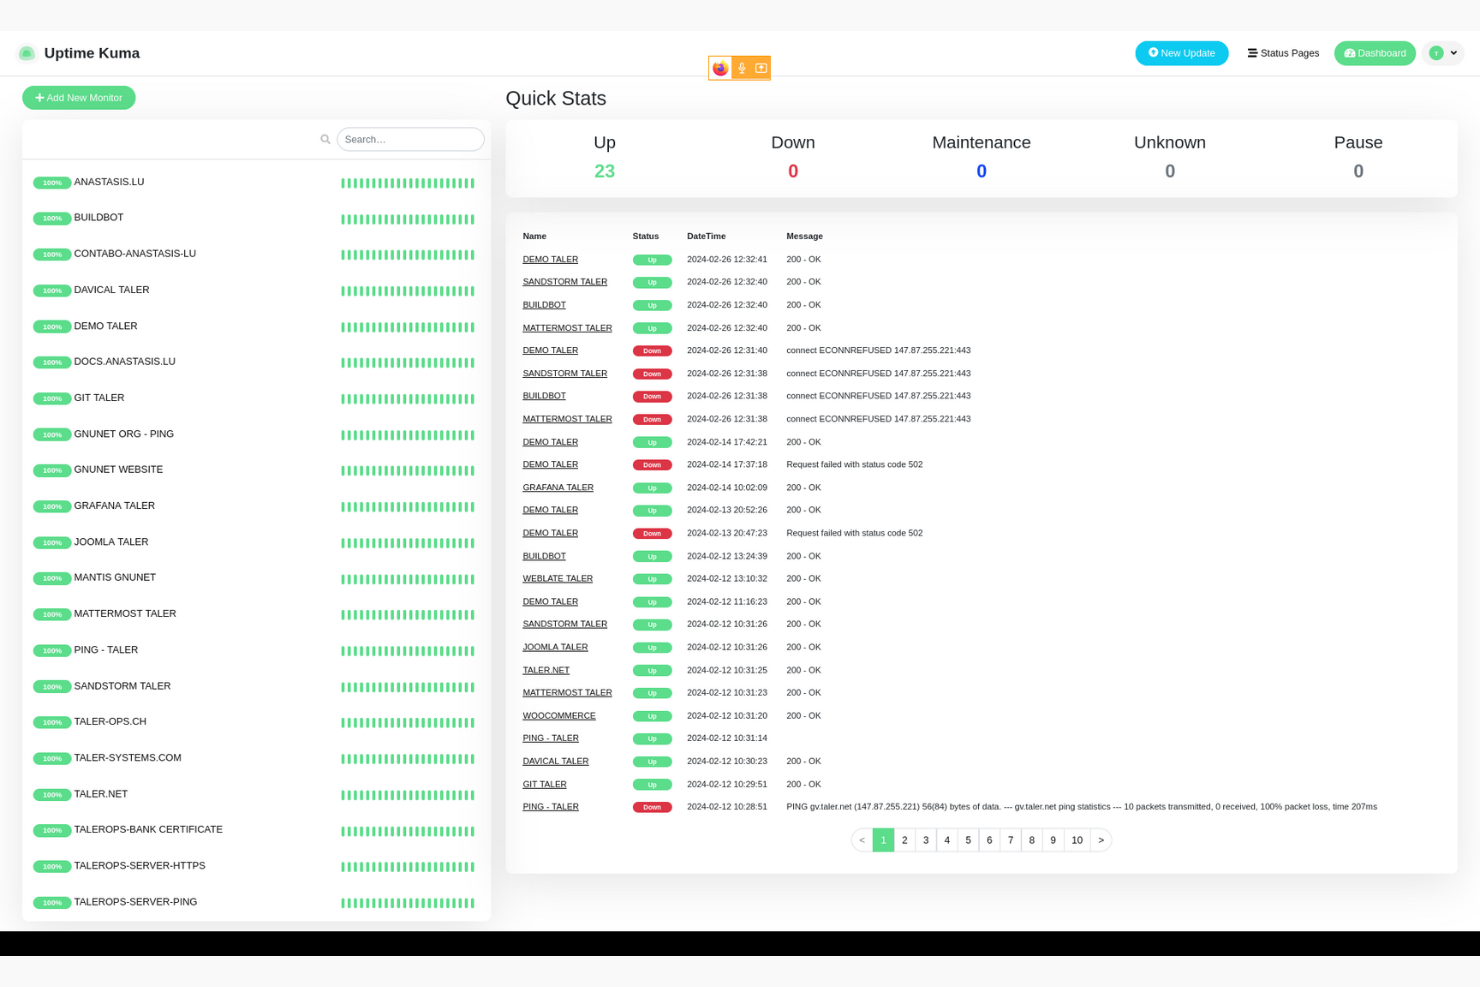Click the Down count 0
Screen dimensions: 1480x987
pyautogui.click(x=793, y=171)
